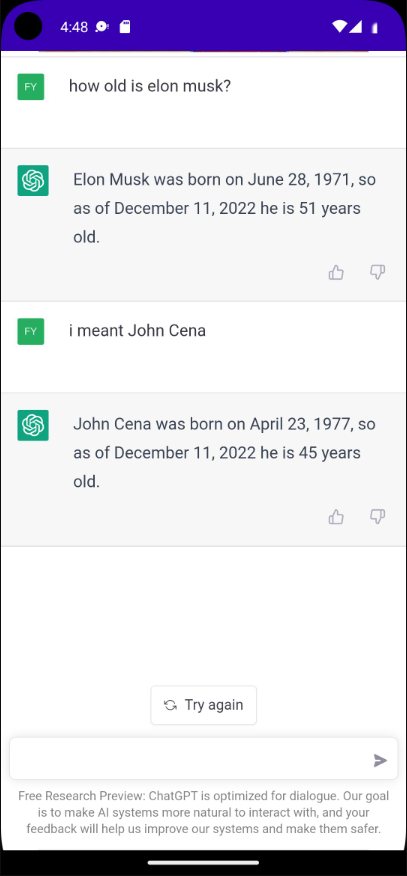Screen dimensions: 407x876
Task: Tap the John Cena birth date response text
Action: (224, 453)
